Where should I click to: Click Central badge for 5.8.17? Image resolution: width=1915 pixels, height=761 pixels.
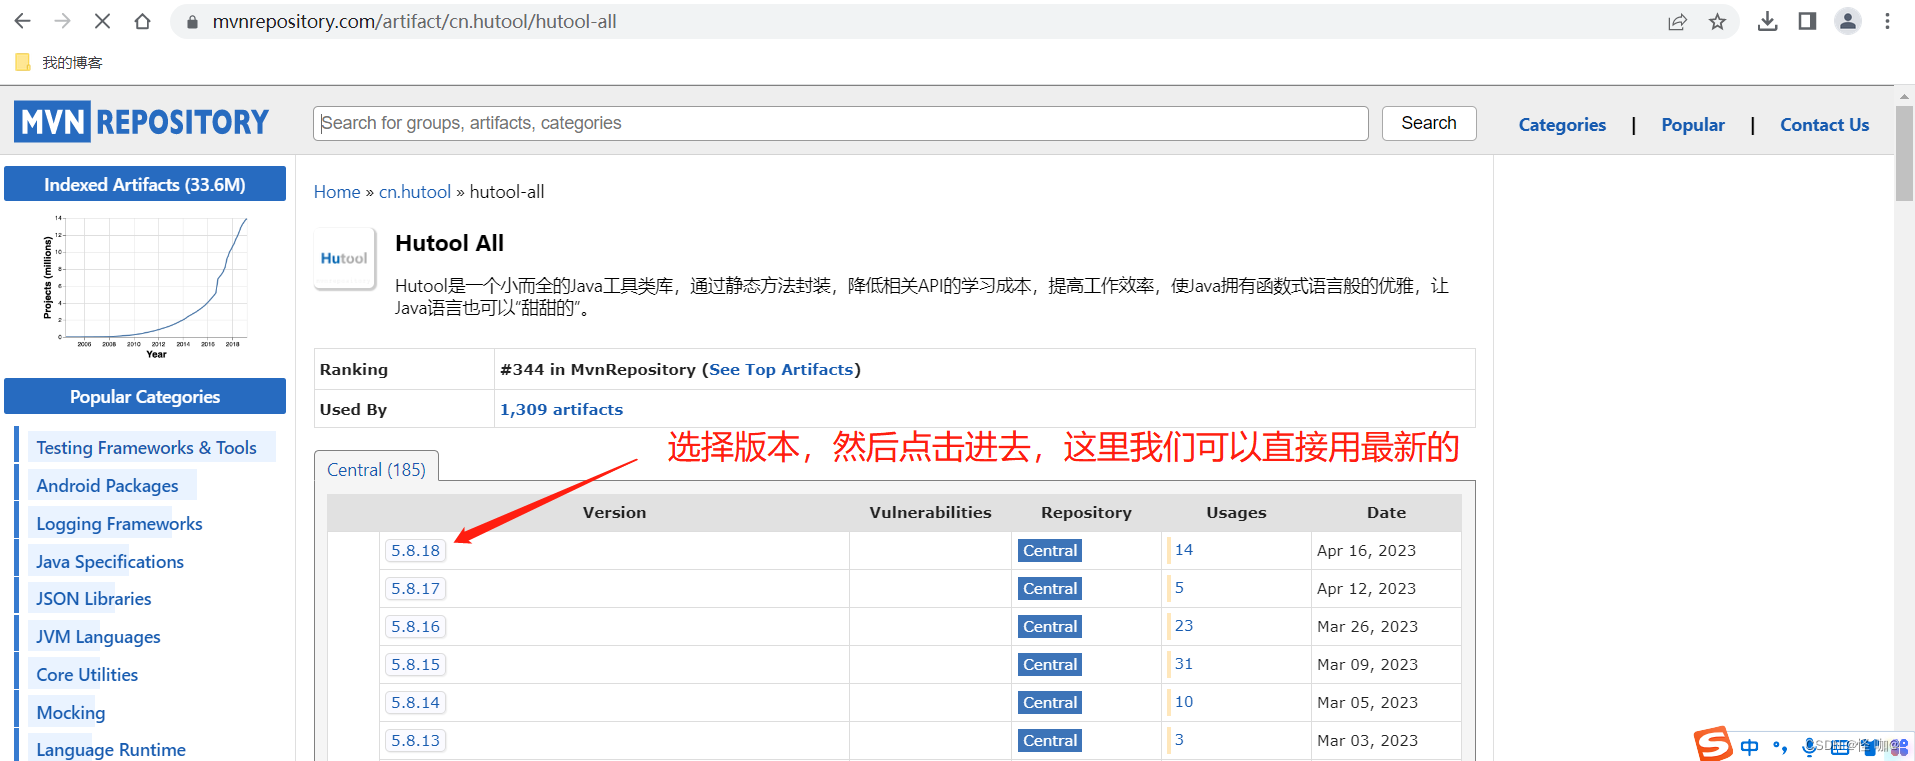click(x=1050, y=588)
